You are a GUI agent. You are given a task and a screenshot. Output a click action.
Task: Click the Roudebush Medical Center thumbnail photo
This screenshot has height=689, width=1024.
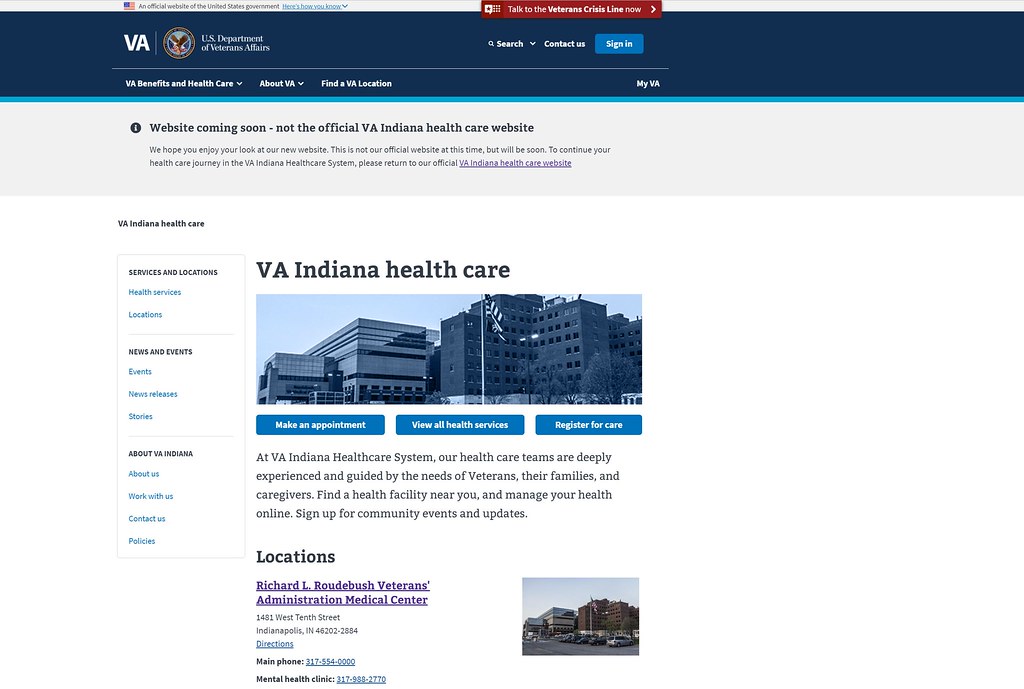coord(580,616)
